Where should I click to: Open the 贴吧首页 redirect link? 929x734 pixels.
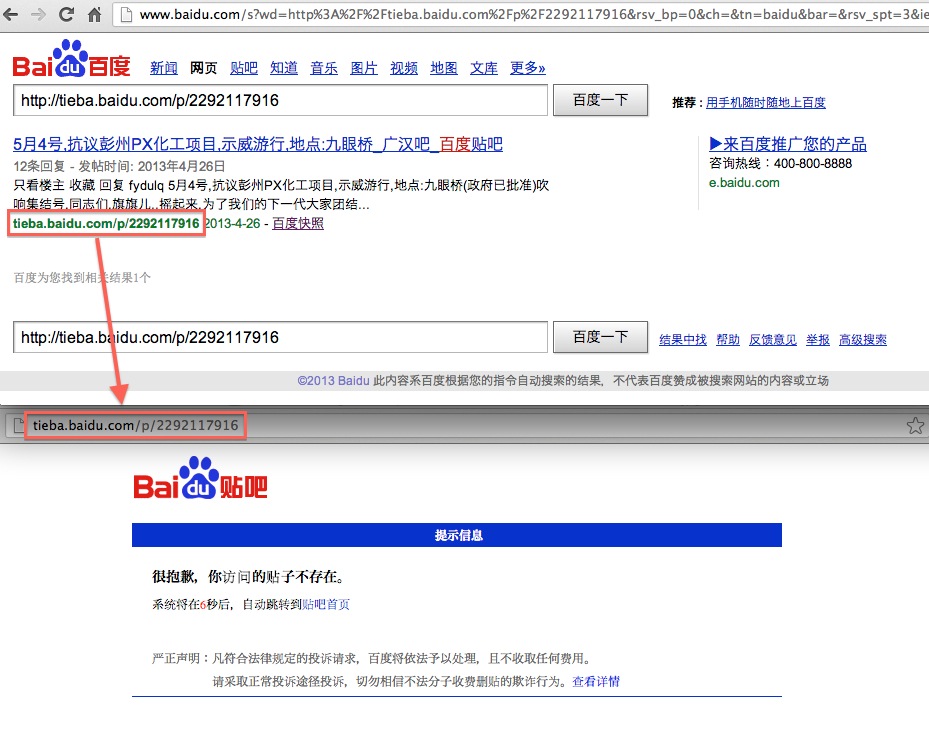(326, 604)
